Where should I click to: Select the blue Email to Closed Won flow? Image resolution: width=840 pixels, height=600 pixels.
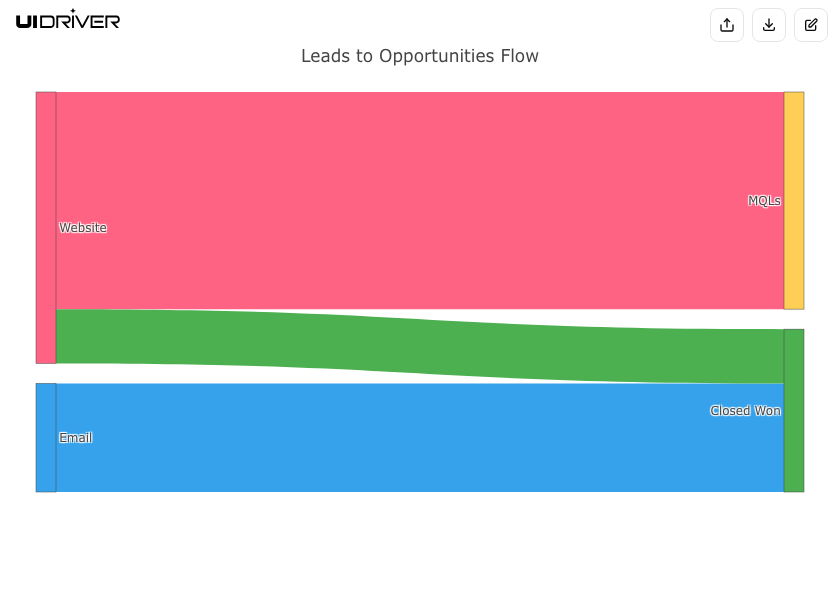(x=420, y=438)
